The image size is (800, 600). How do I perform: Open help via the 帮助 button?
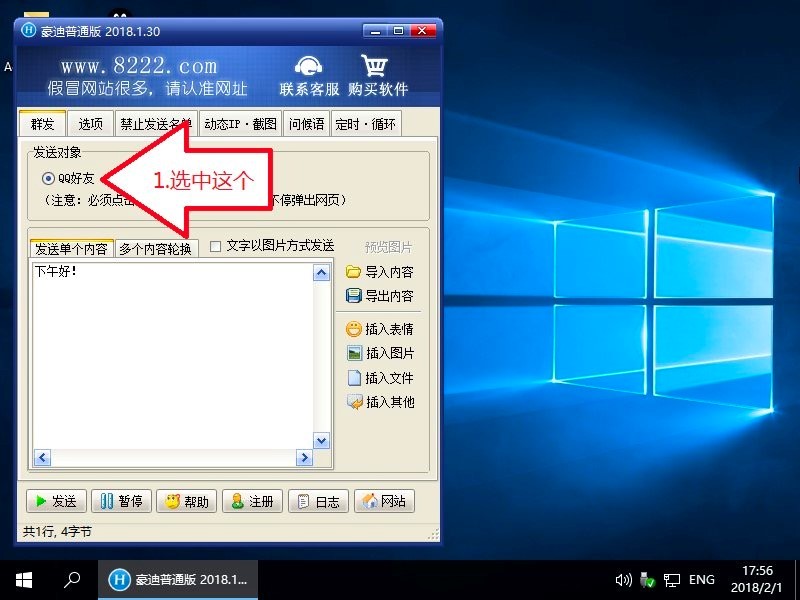pos(187,502)
